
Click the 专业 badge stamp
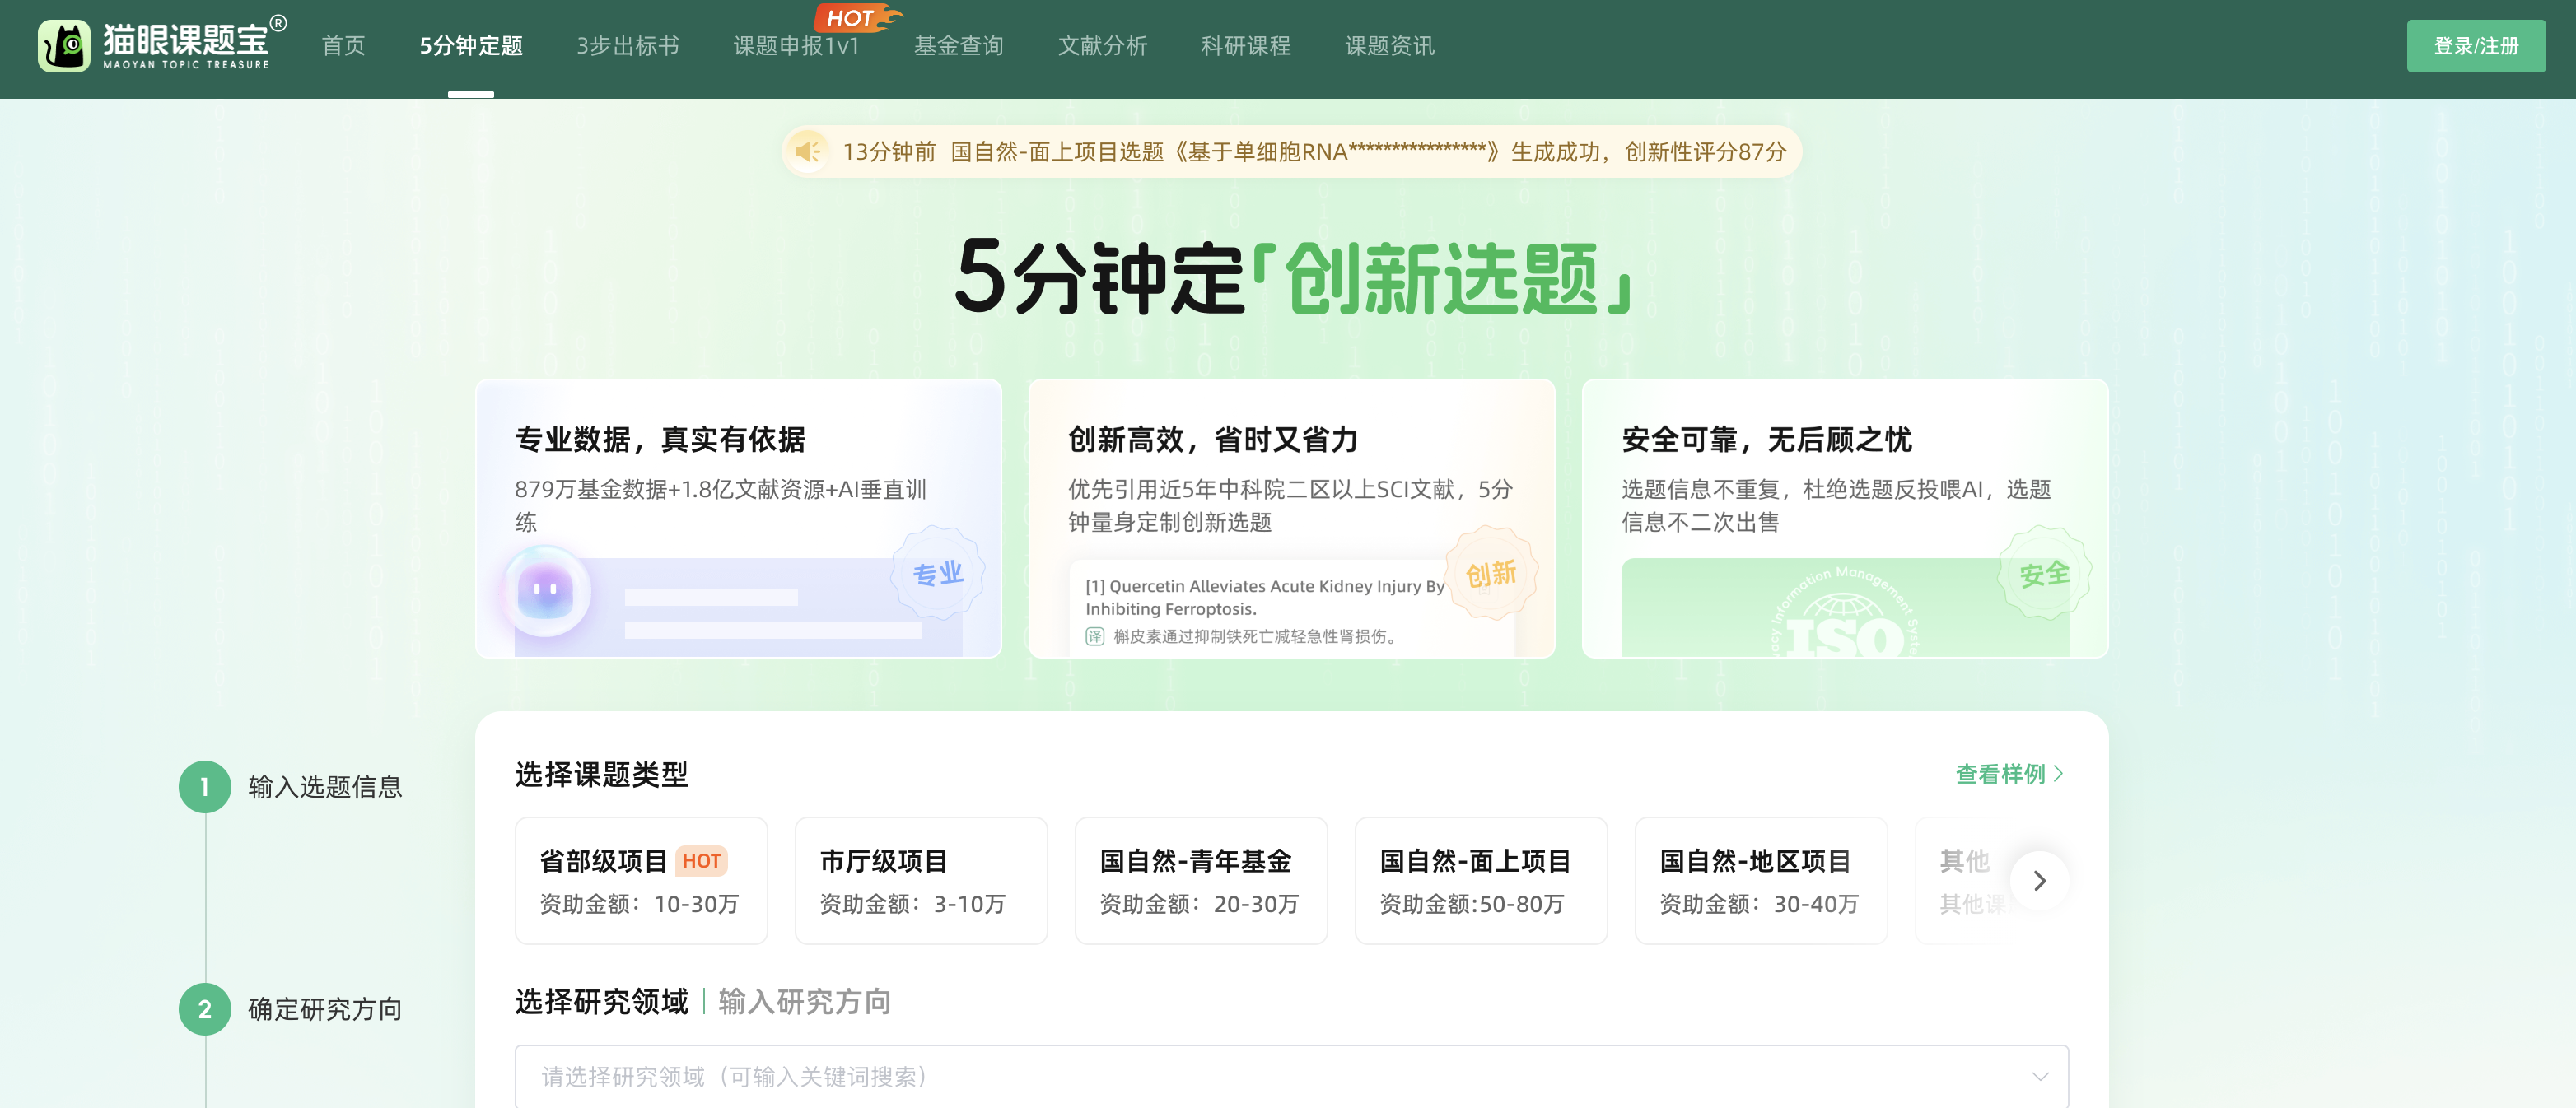pyautogui.click(x=938, y=573)
